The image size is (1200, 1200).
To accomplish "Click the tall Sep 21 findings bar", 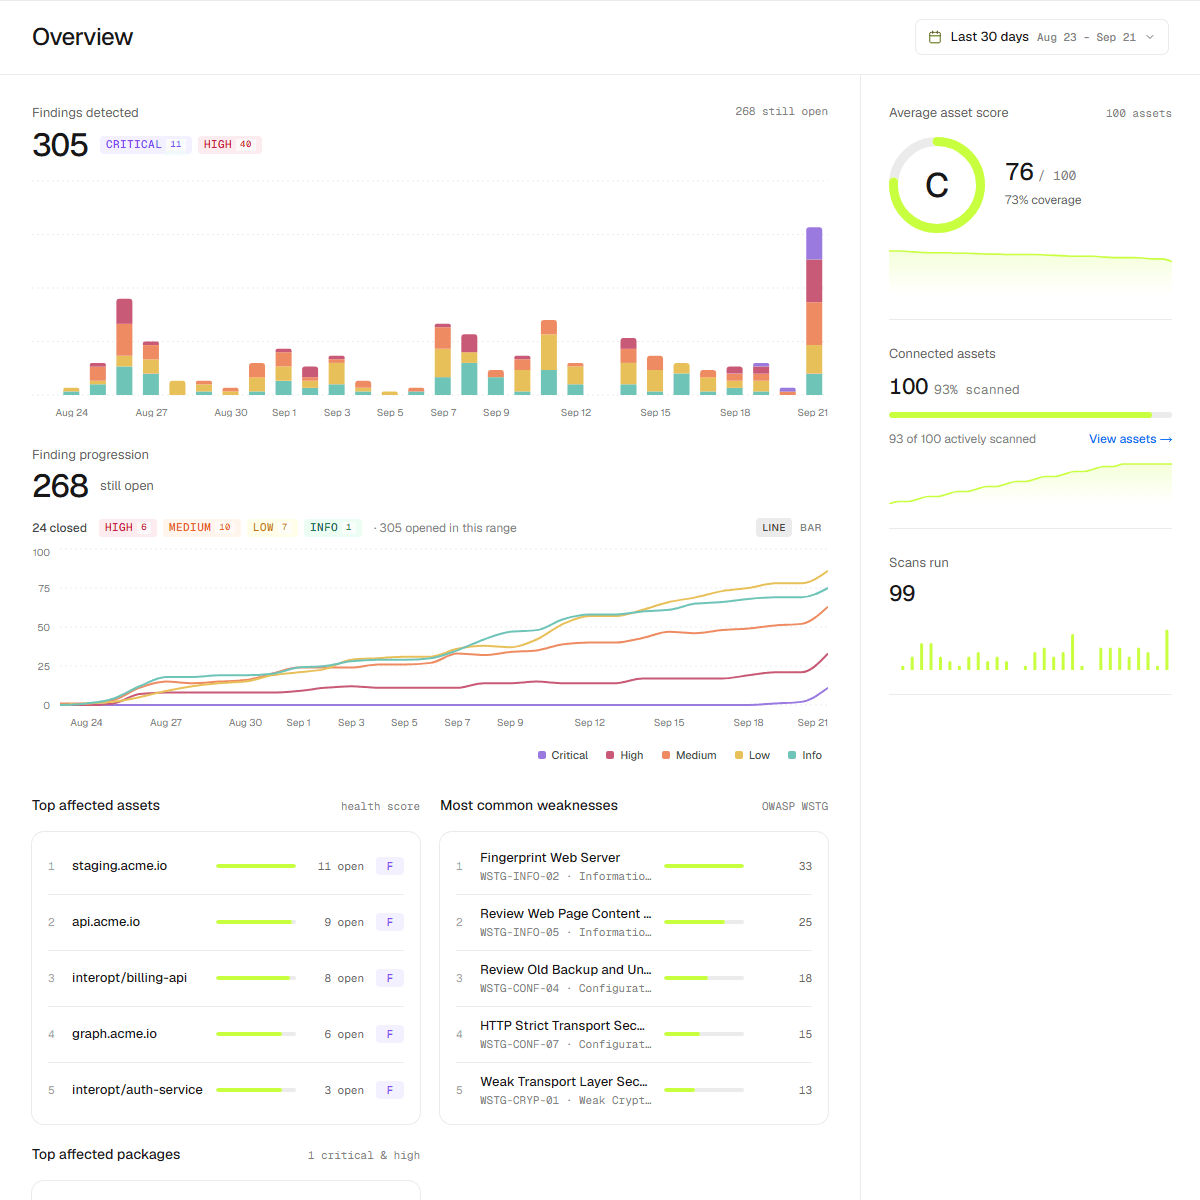I will pos(814,311).
